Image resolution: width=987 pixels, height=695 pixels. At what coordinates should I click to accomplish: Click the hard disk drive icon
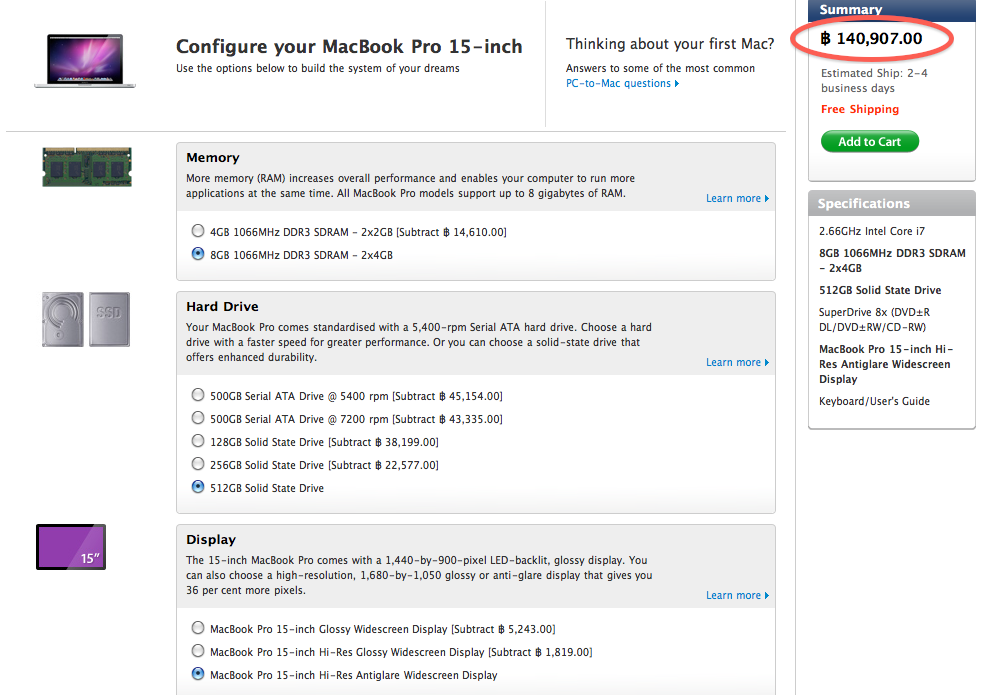(63, 319)
